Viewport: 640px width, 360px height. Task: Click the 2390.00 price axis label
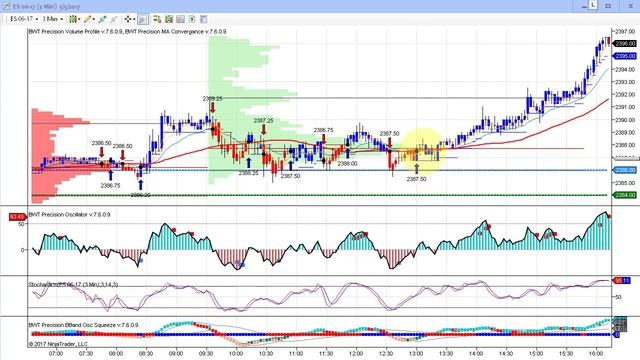click(x=625, y=120)
